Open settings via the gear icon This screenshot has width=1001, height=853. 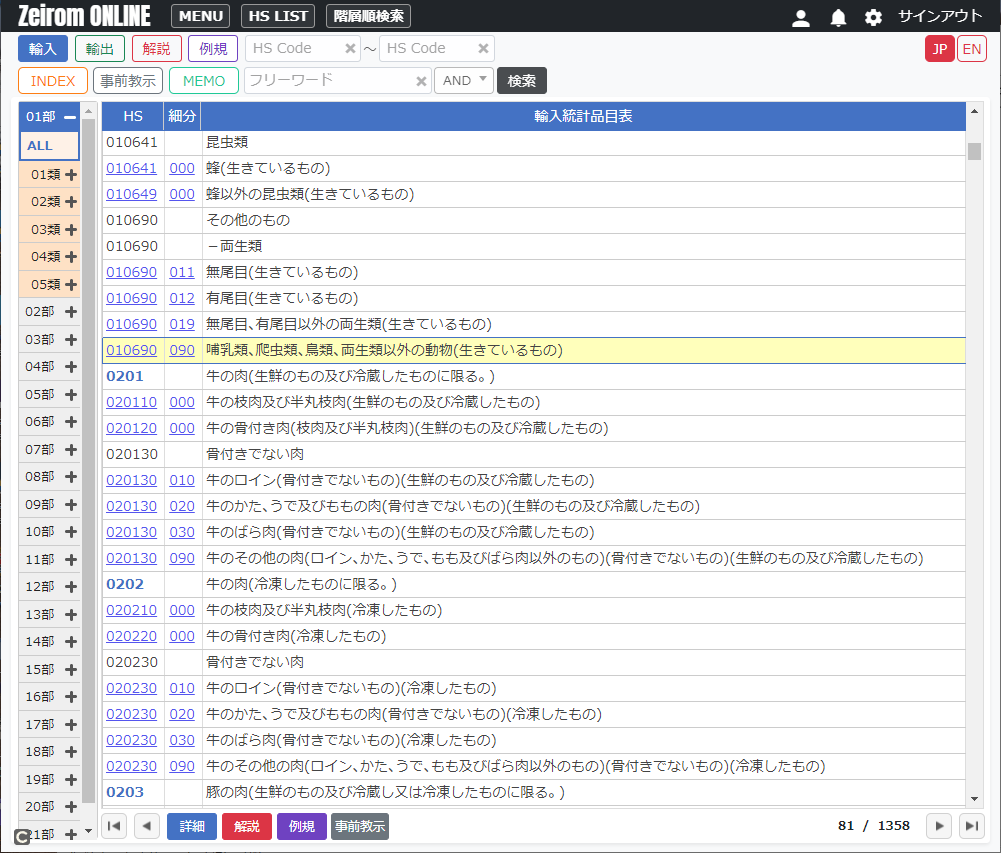873,17
